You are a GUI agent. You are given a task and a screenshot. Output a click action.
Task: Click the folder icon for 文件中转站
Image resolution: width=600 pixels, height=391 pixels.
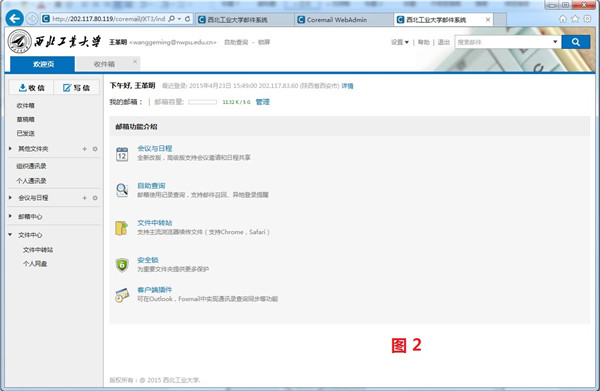[x=122, y=228]
